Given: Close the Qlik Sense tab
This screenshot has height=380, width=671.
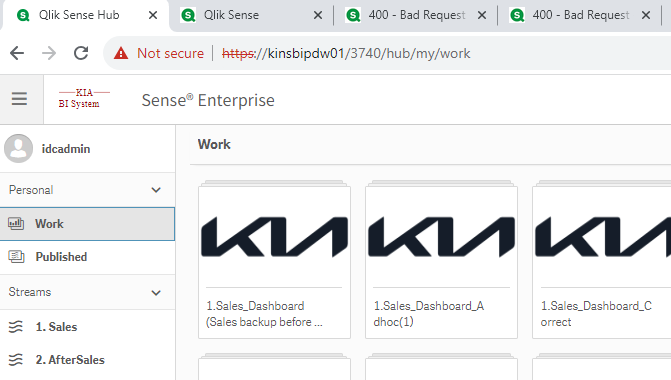Looking at the screenshot, I should pyautogui.click(x=318, y=15).
